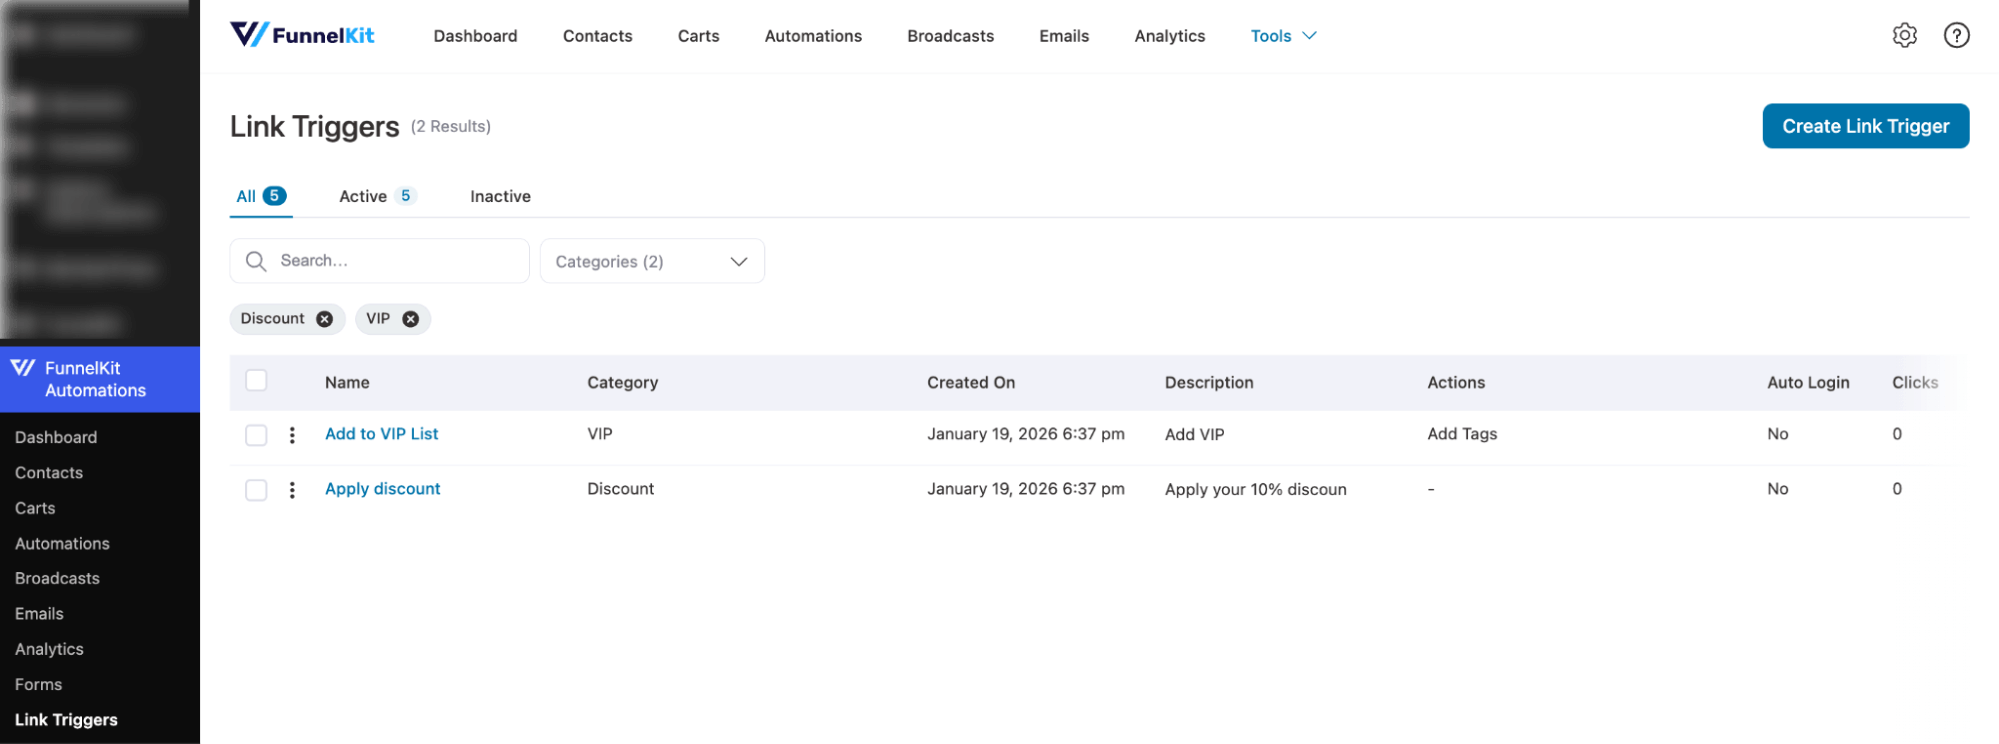1999x744 pixels.
Task: Click the 'Add Tags' action cell
Action: [1461, 434]
